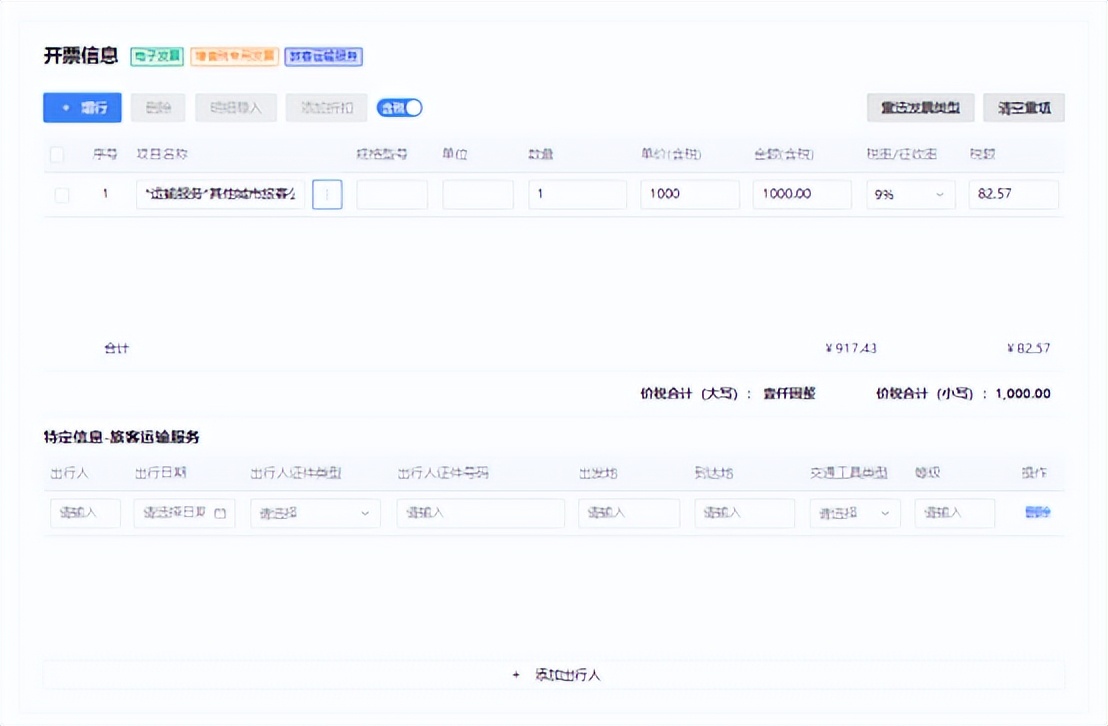Click the 出发地 input field
The height and width of the screenshot is (726, 1108).
pos(629,512)
